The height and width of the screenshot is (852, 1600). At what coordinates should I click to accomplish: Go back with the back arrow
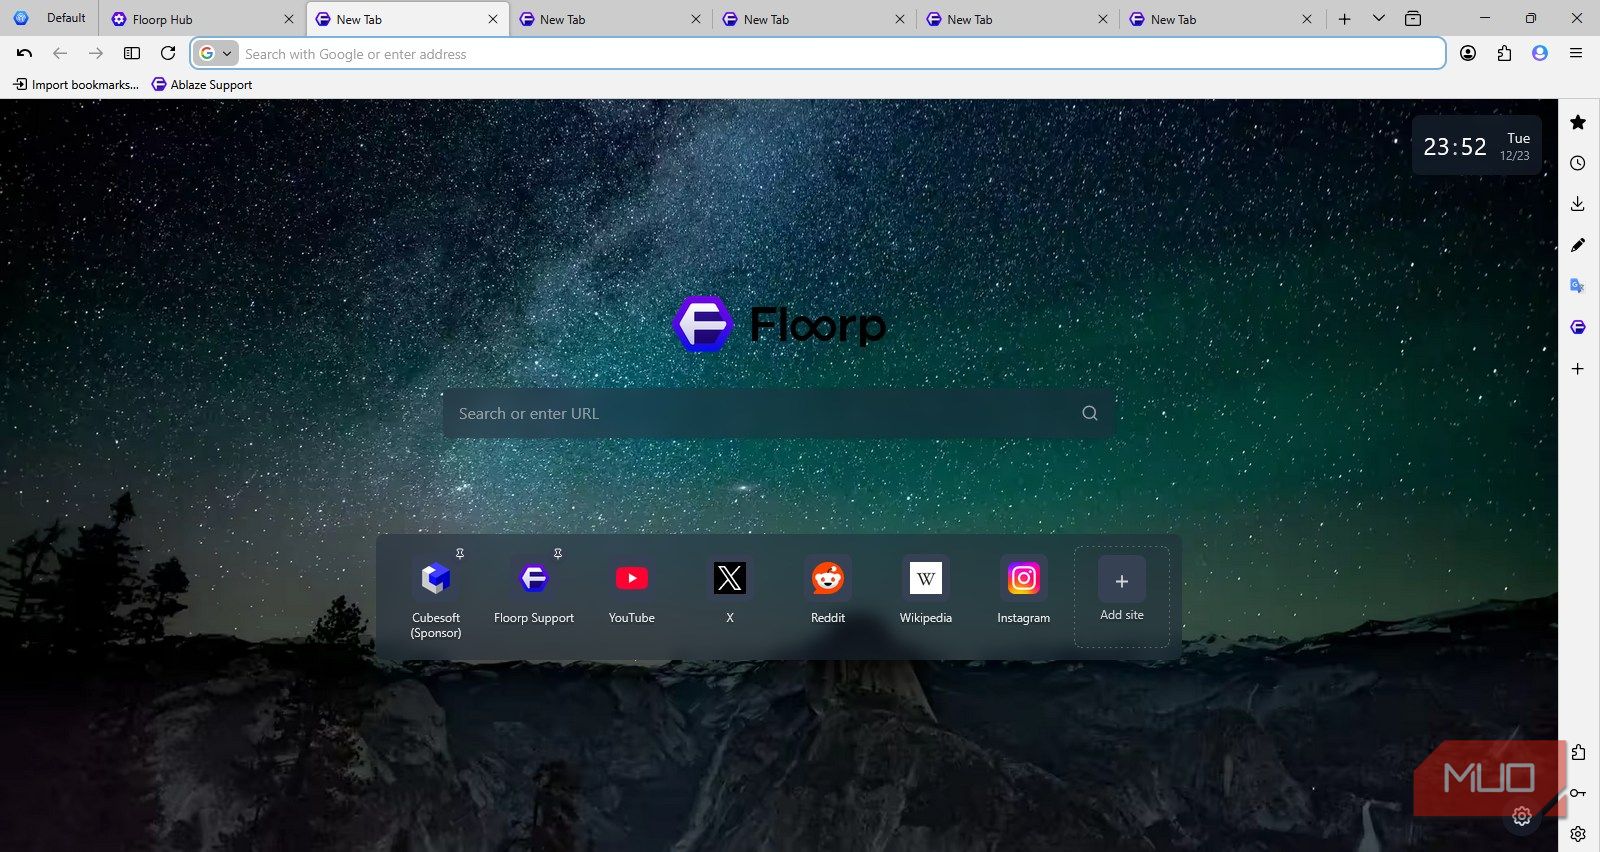click(60, 54)
